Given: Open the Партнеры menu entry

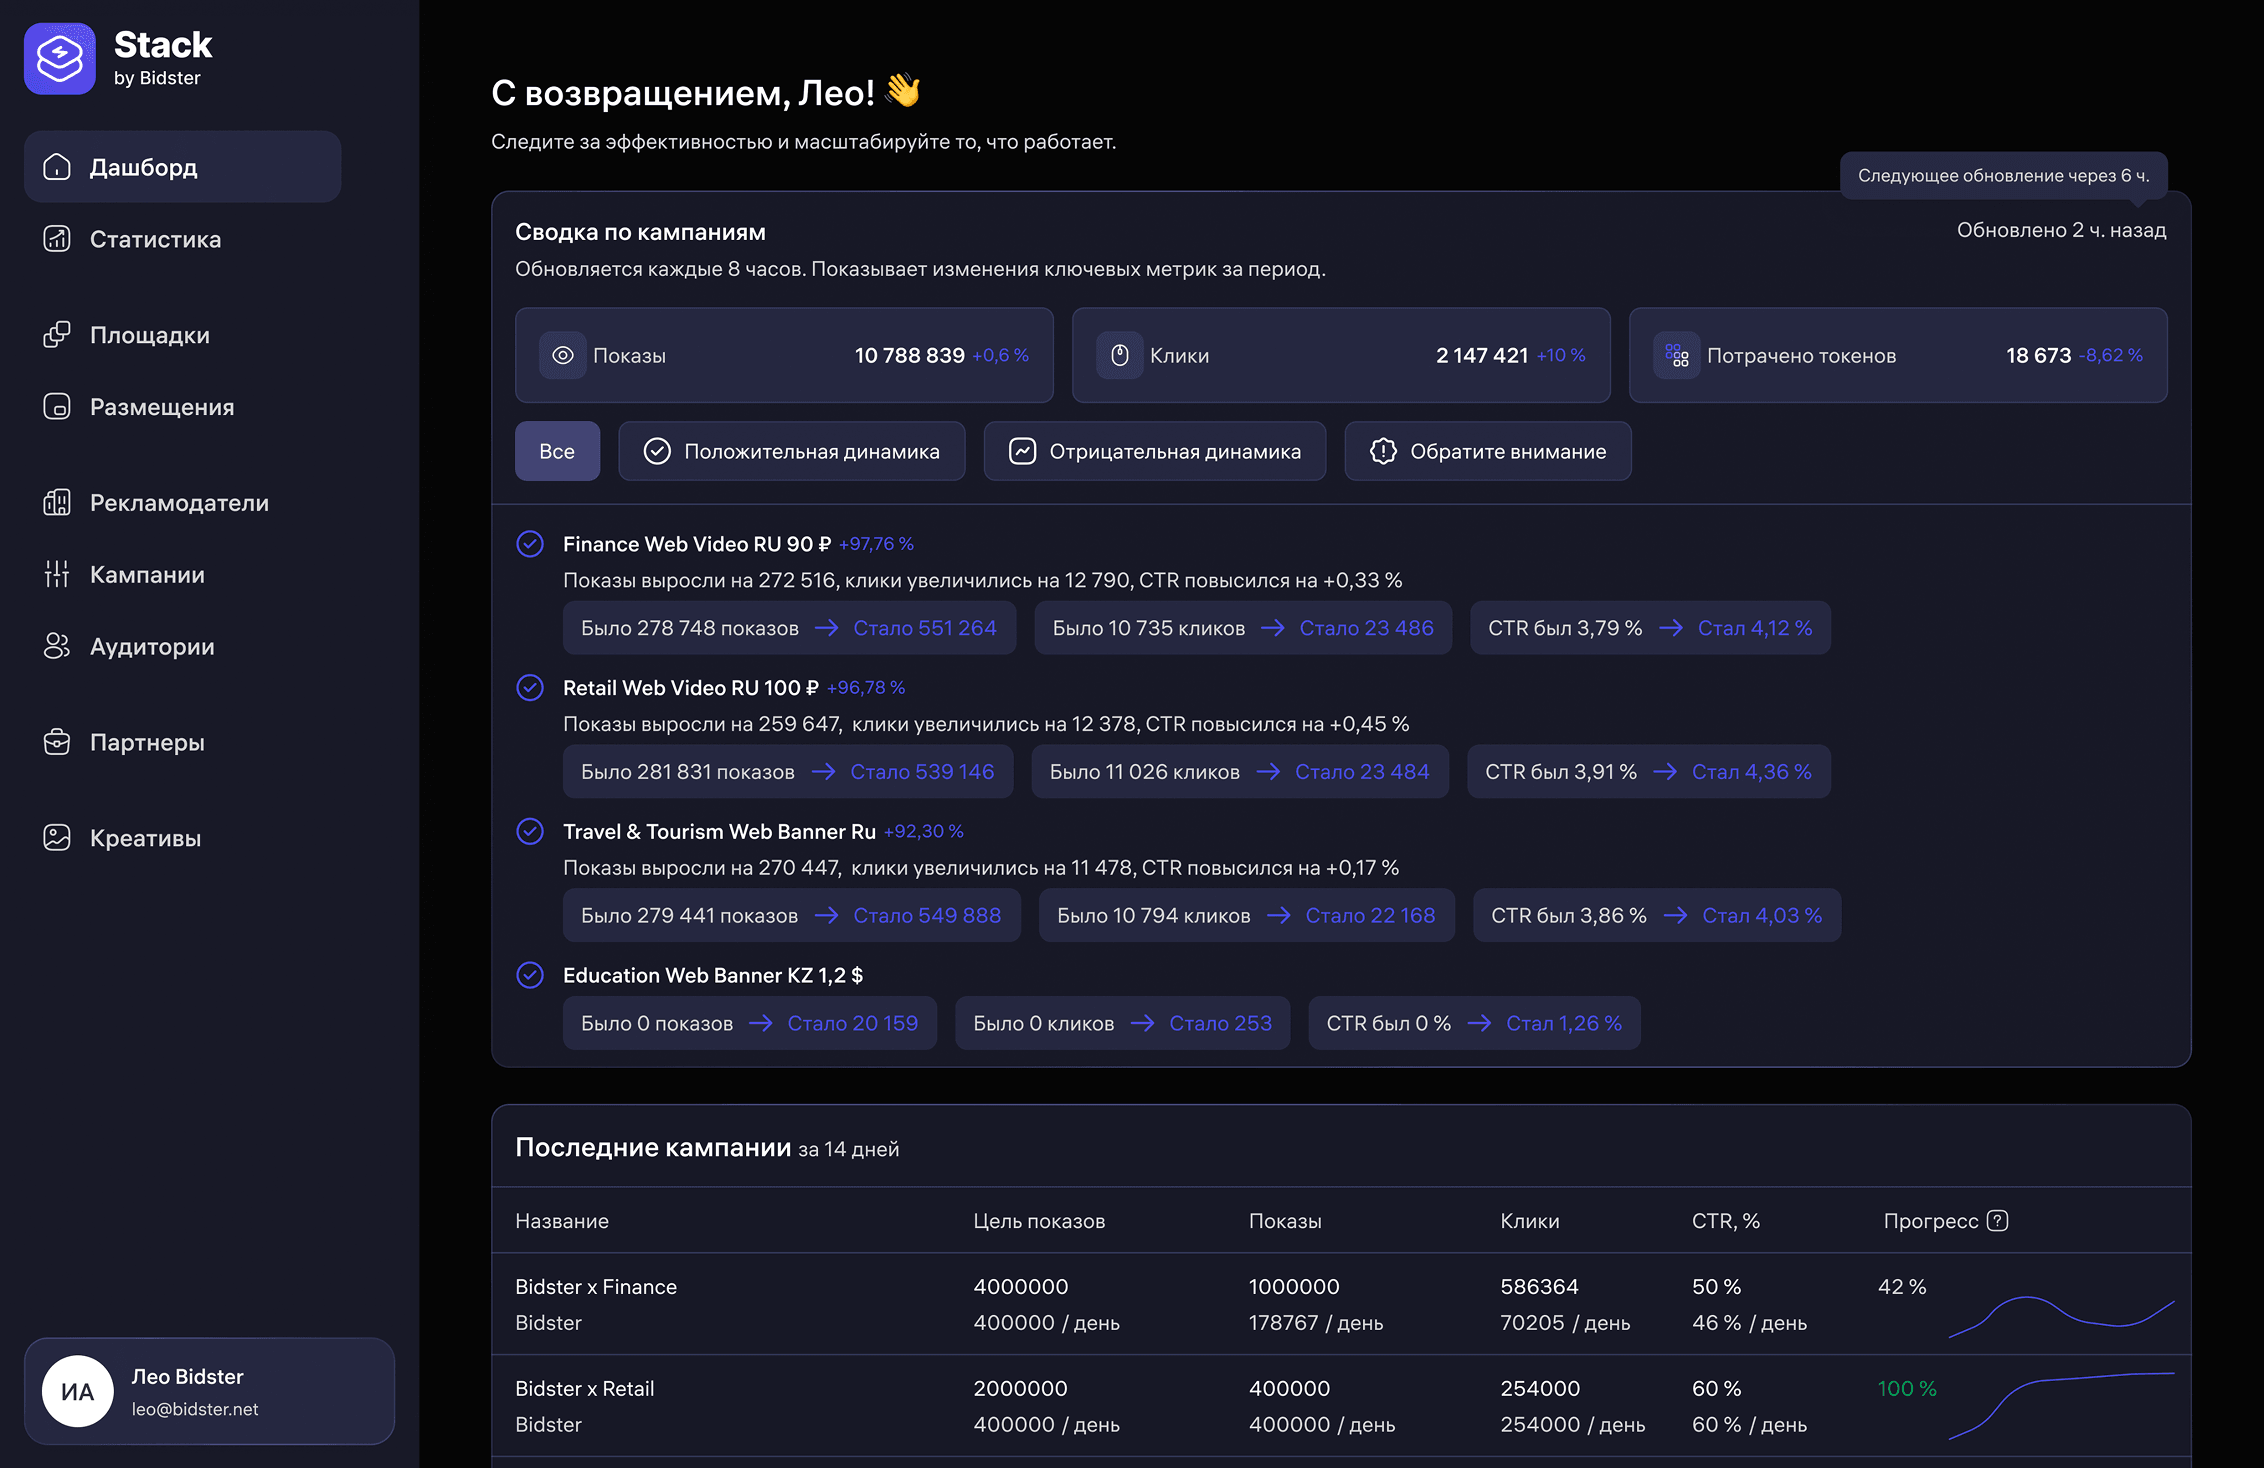Looking at the screenshot, I should [146, 742].
